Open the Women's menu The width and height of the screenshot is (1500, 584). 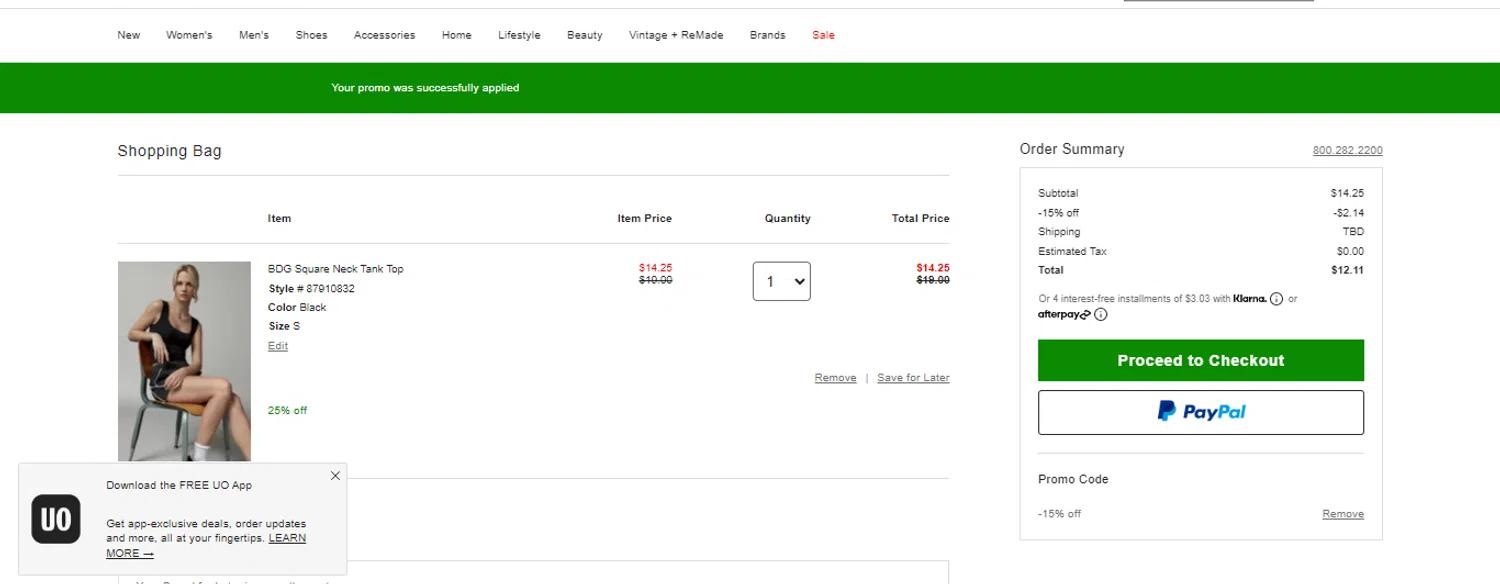tap(189, 35)
